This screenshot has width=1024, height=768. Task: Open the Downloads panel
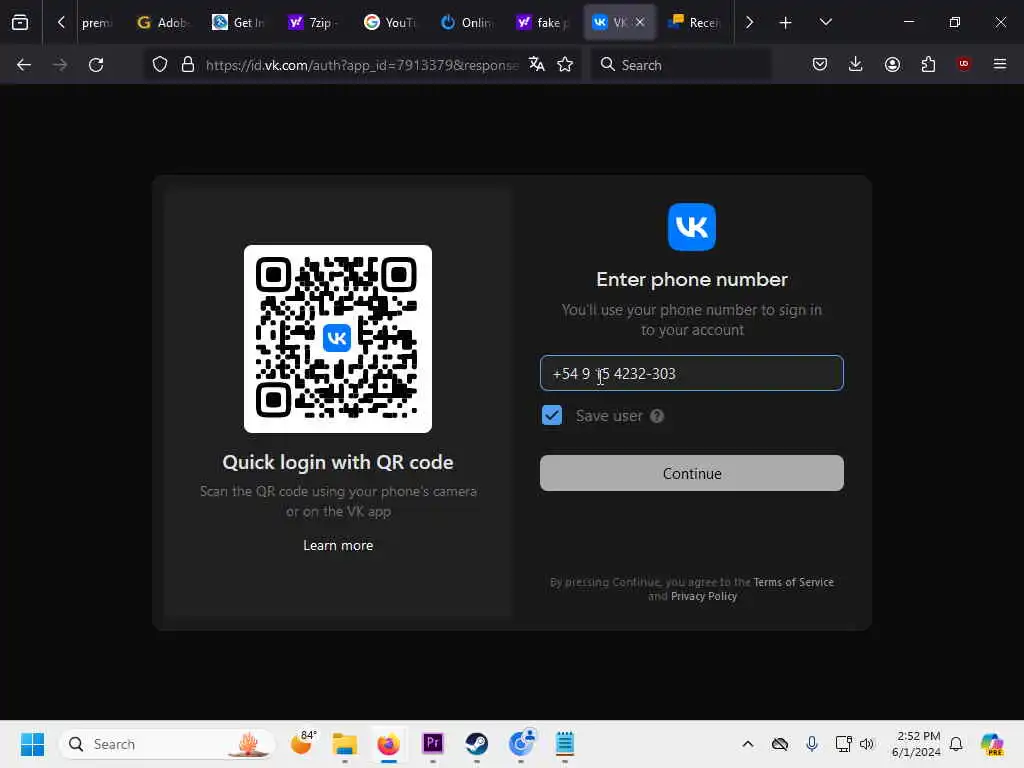coord(856,64)
